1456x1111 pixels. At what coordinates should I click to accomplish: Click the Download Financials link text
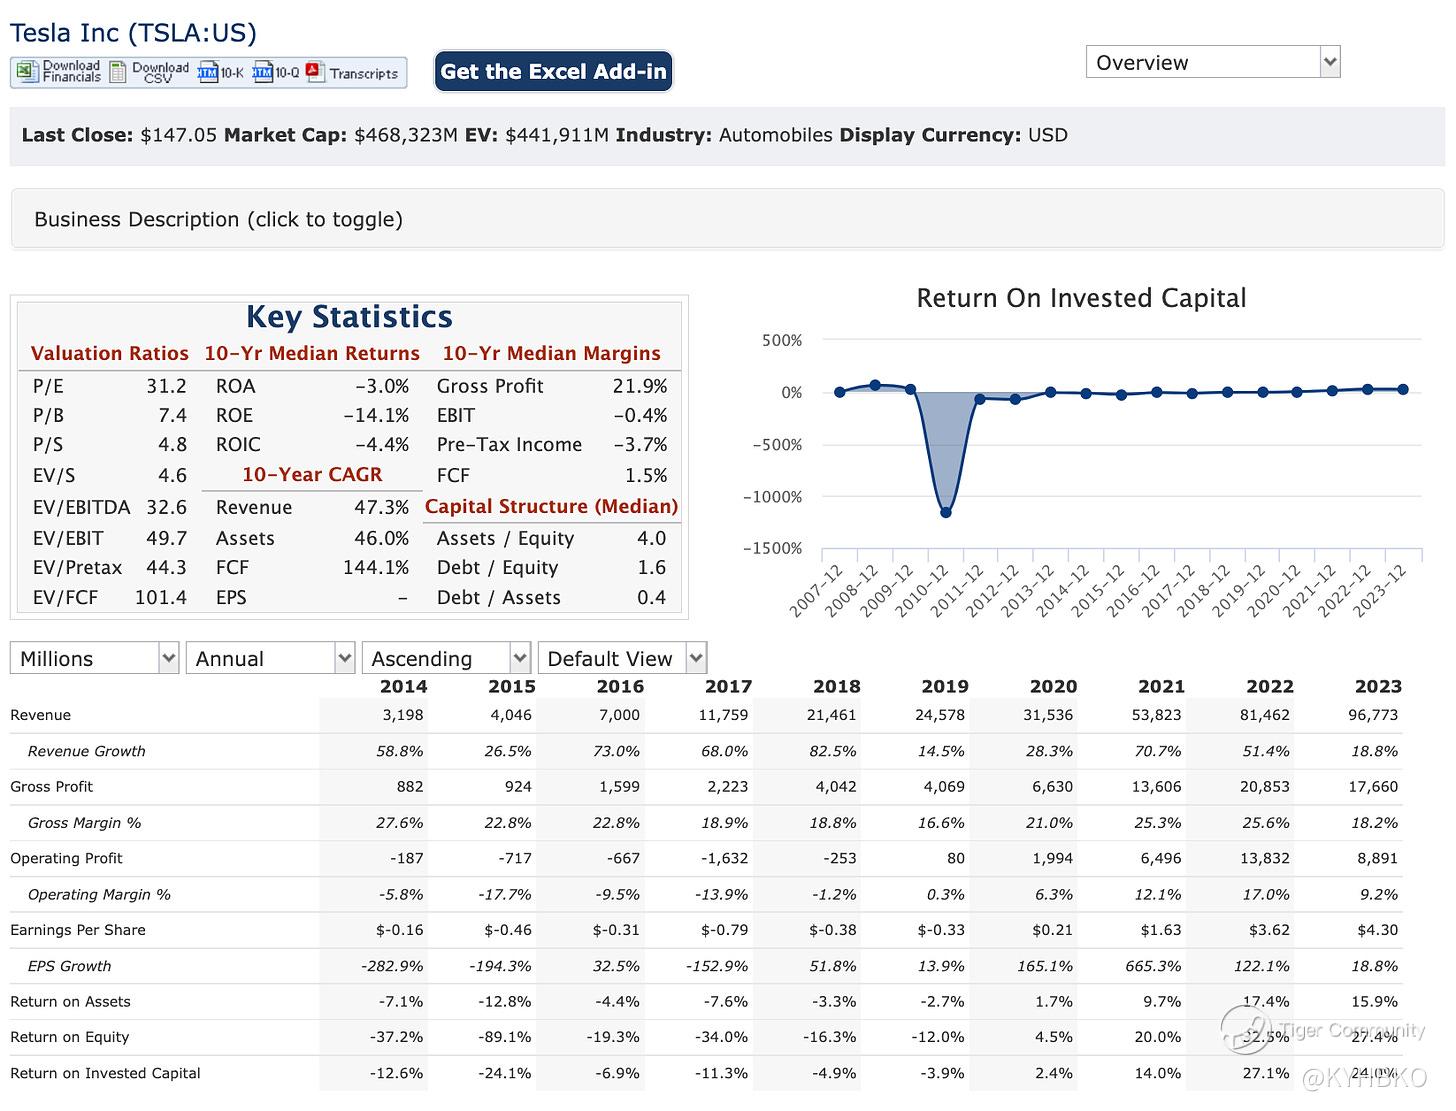point(71,72)
